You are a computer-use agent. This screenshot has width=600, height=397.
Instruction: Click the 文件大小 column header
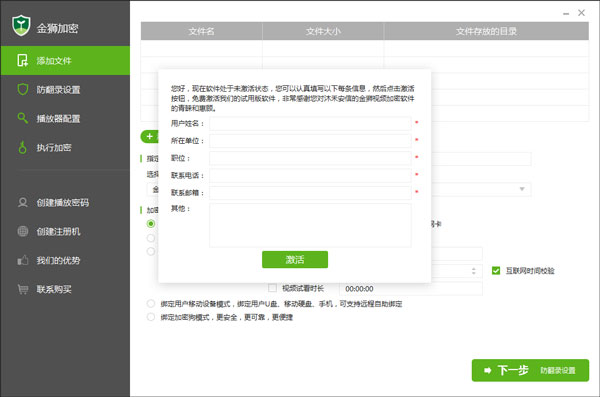point(323,31)
